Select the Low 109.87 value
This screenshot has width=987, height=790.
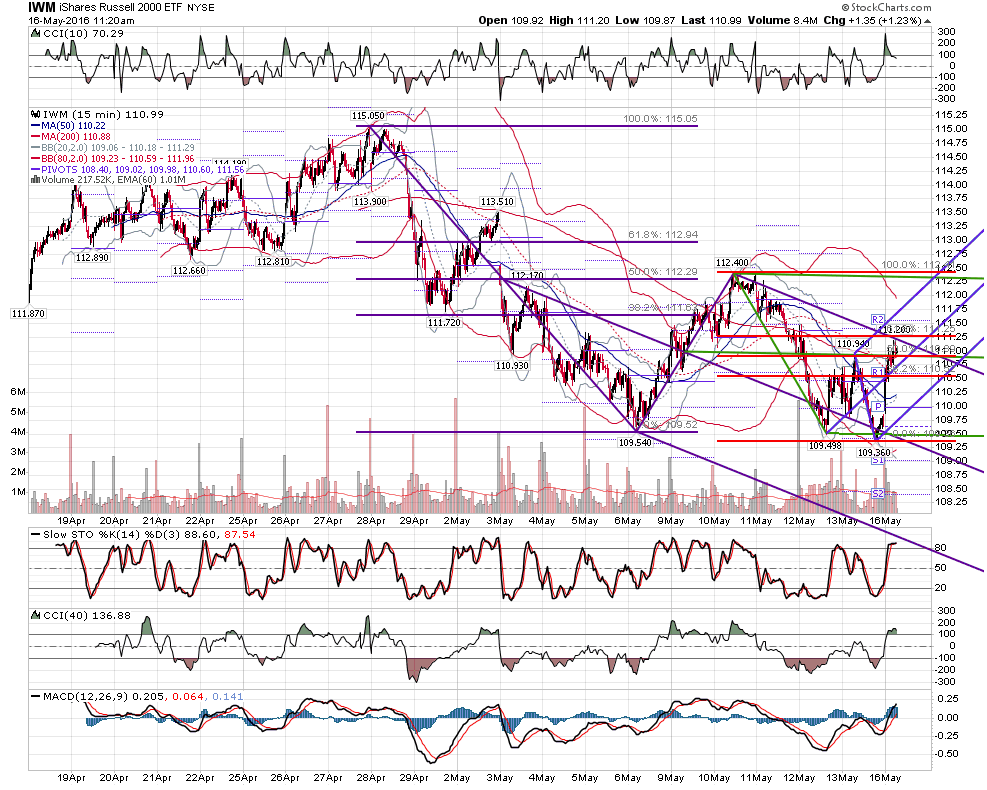(645, 20)
